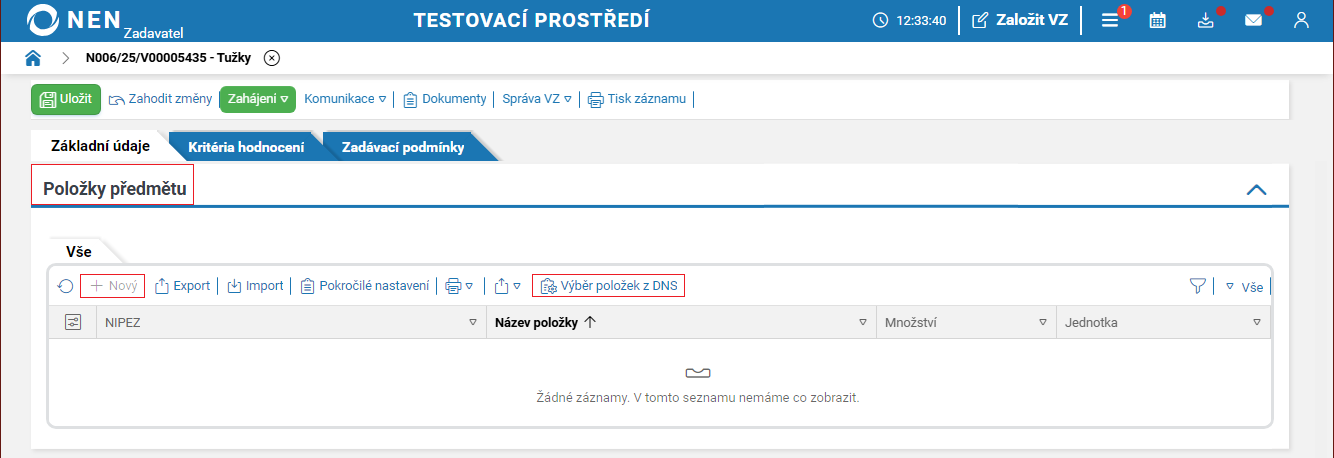Open the messages envelope icon
This screenshot has height=458, width=1334.
pos(1253,20)
